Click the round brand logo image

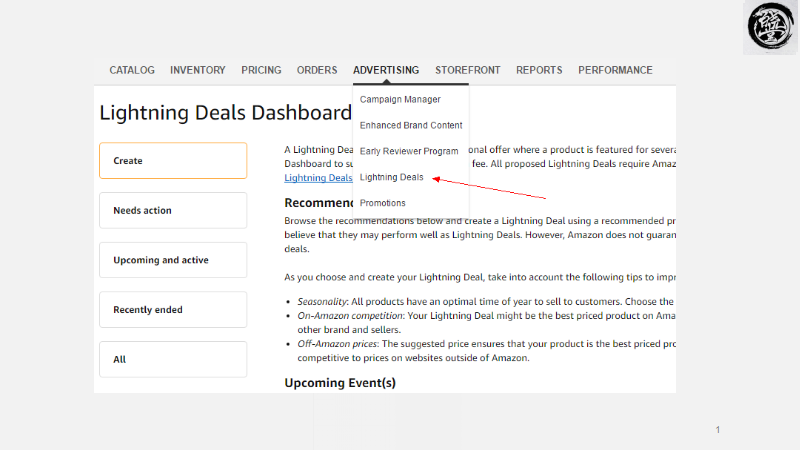click(770, 27)
